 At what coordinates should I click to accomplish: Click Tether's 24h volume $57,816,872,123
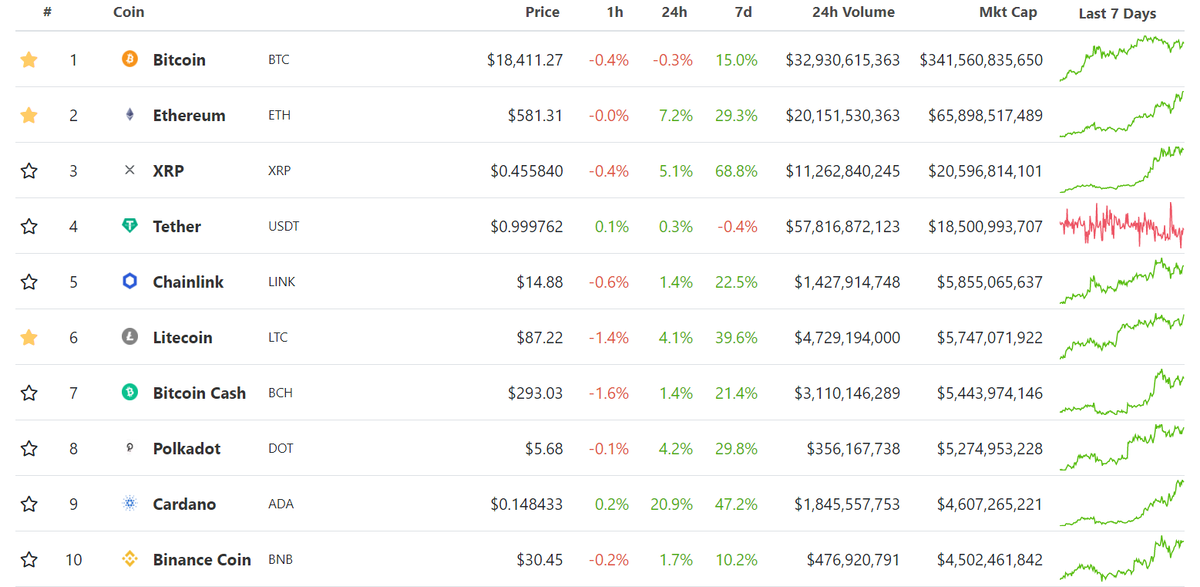(x=844, y=227)
